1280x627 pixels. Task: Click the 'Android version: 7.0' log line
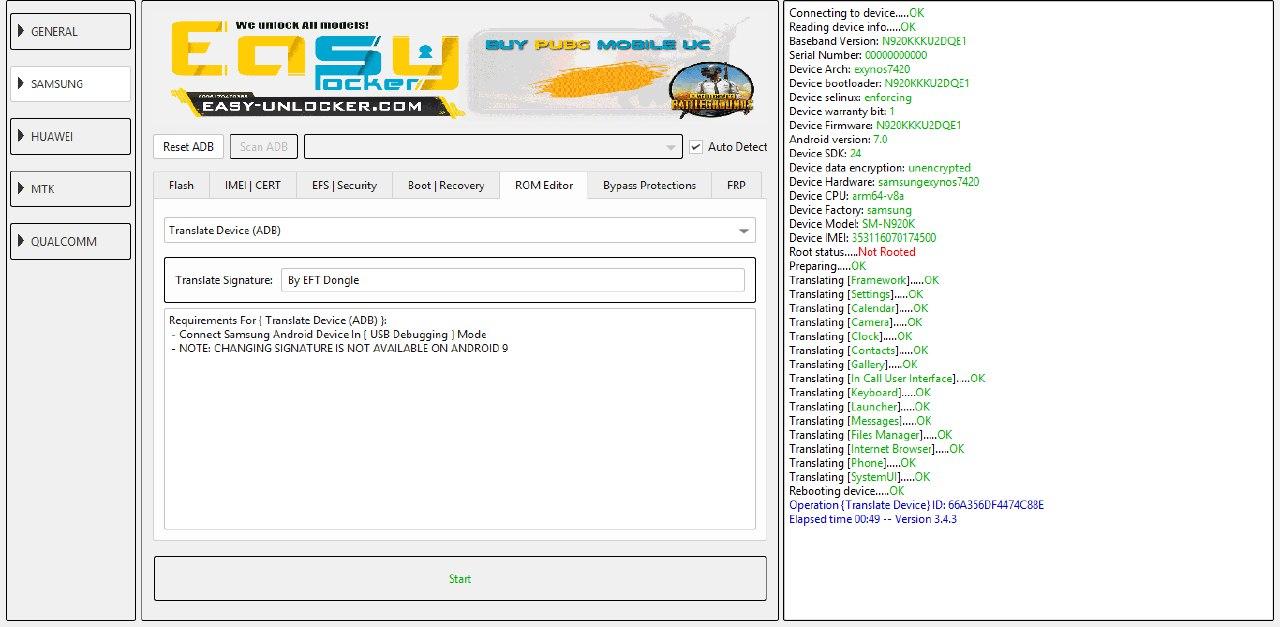[838, 139]
